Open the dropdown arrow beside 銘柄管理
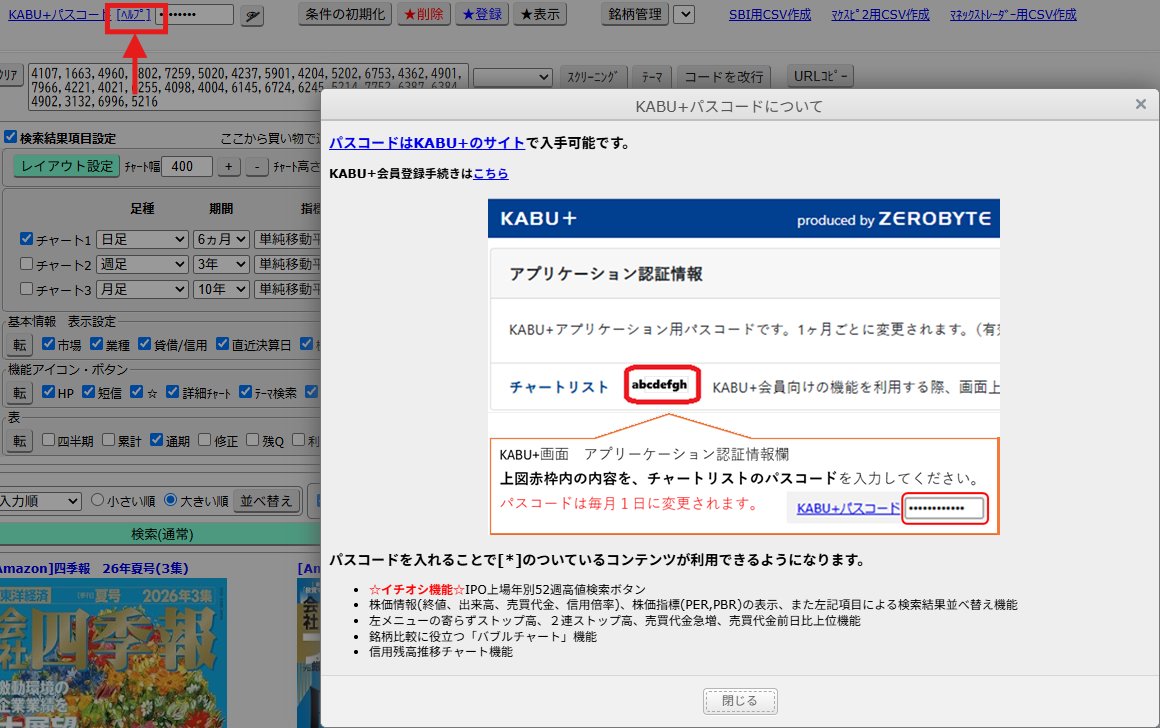Viewport: 1160px width, 728px height. (684, 14)
